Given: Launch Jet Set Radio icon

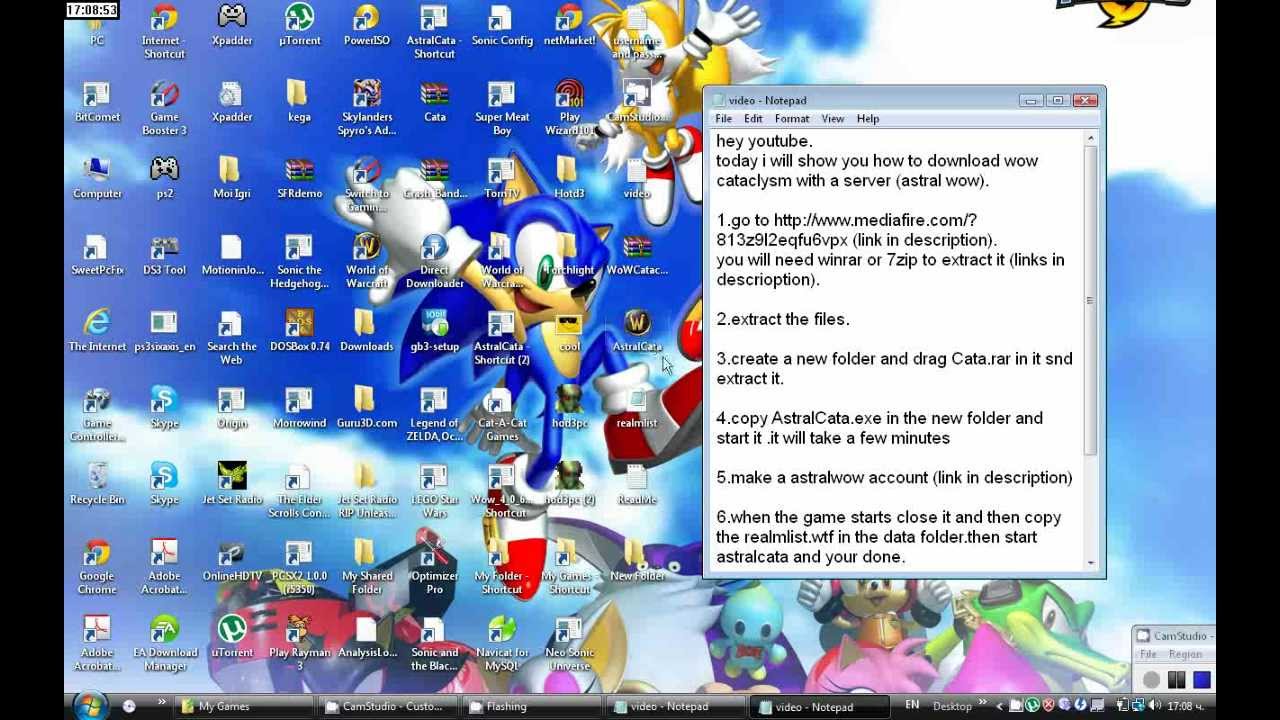Looking at the screenshot, I should point(232,486).
